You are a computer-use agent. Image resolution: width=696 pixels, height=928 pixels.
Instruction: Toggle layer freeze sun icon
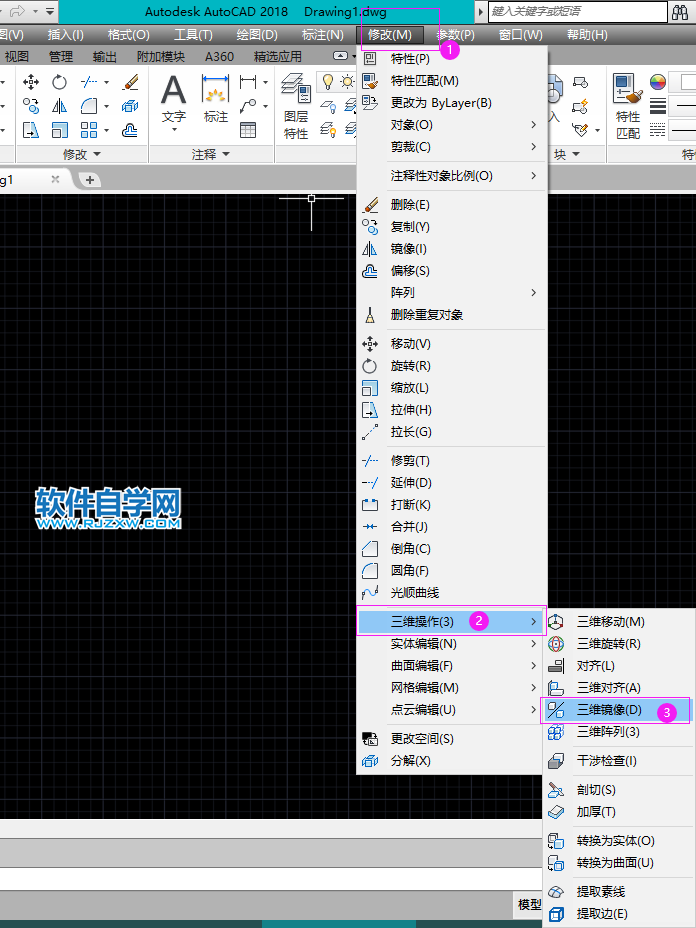[347, 82]
